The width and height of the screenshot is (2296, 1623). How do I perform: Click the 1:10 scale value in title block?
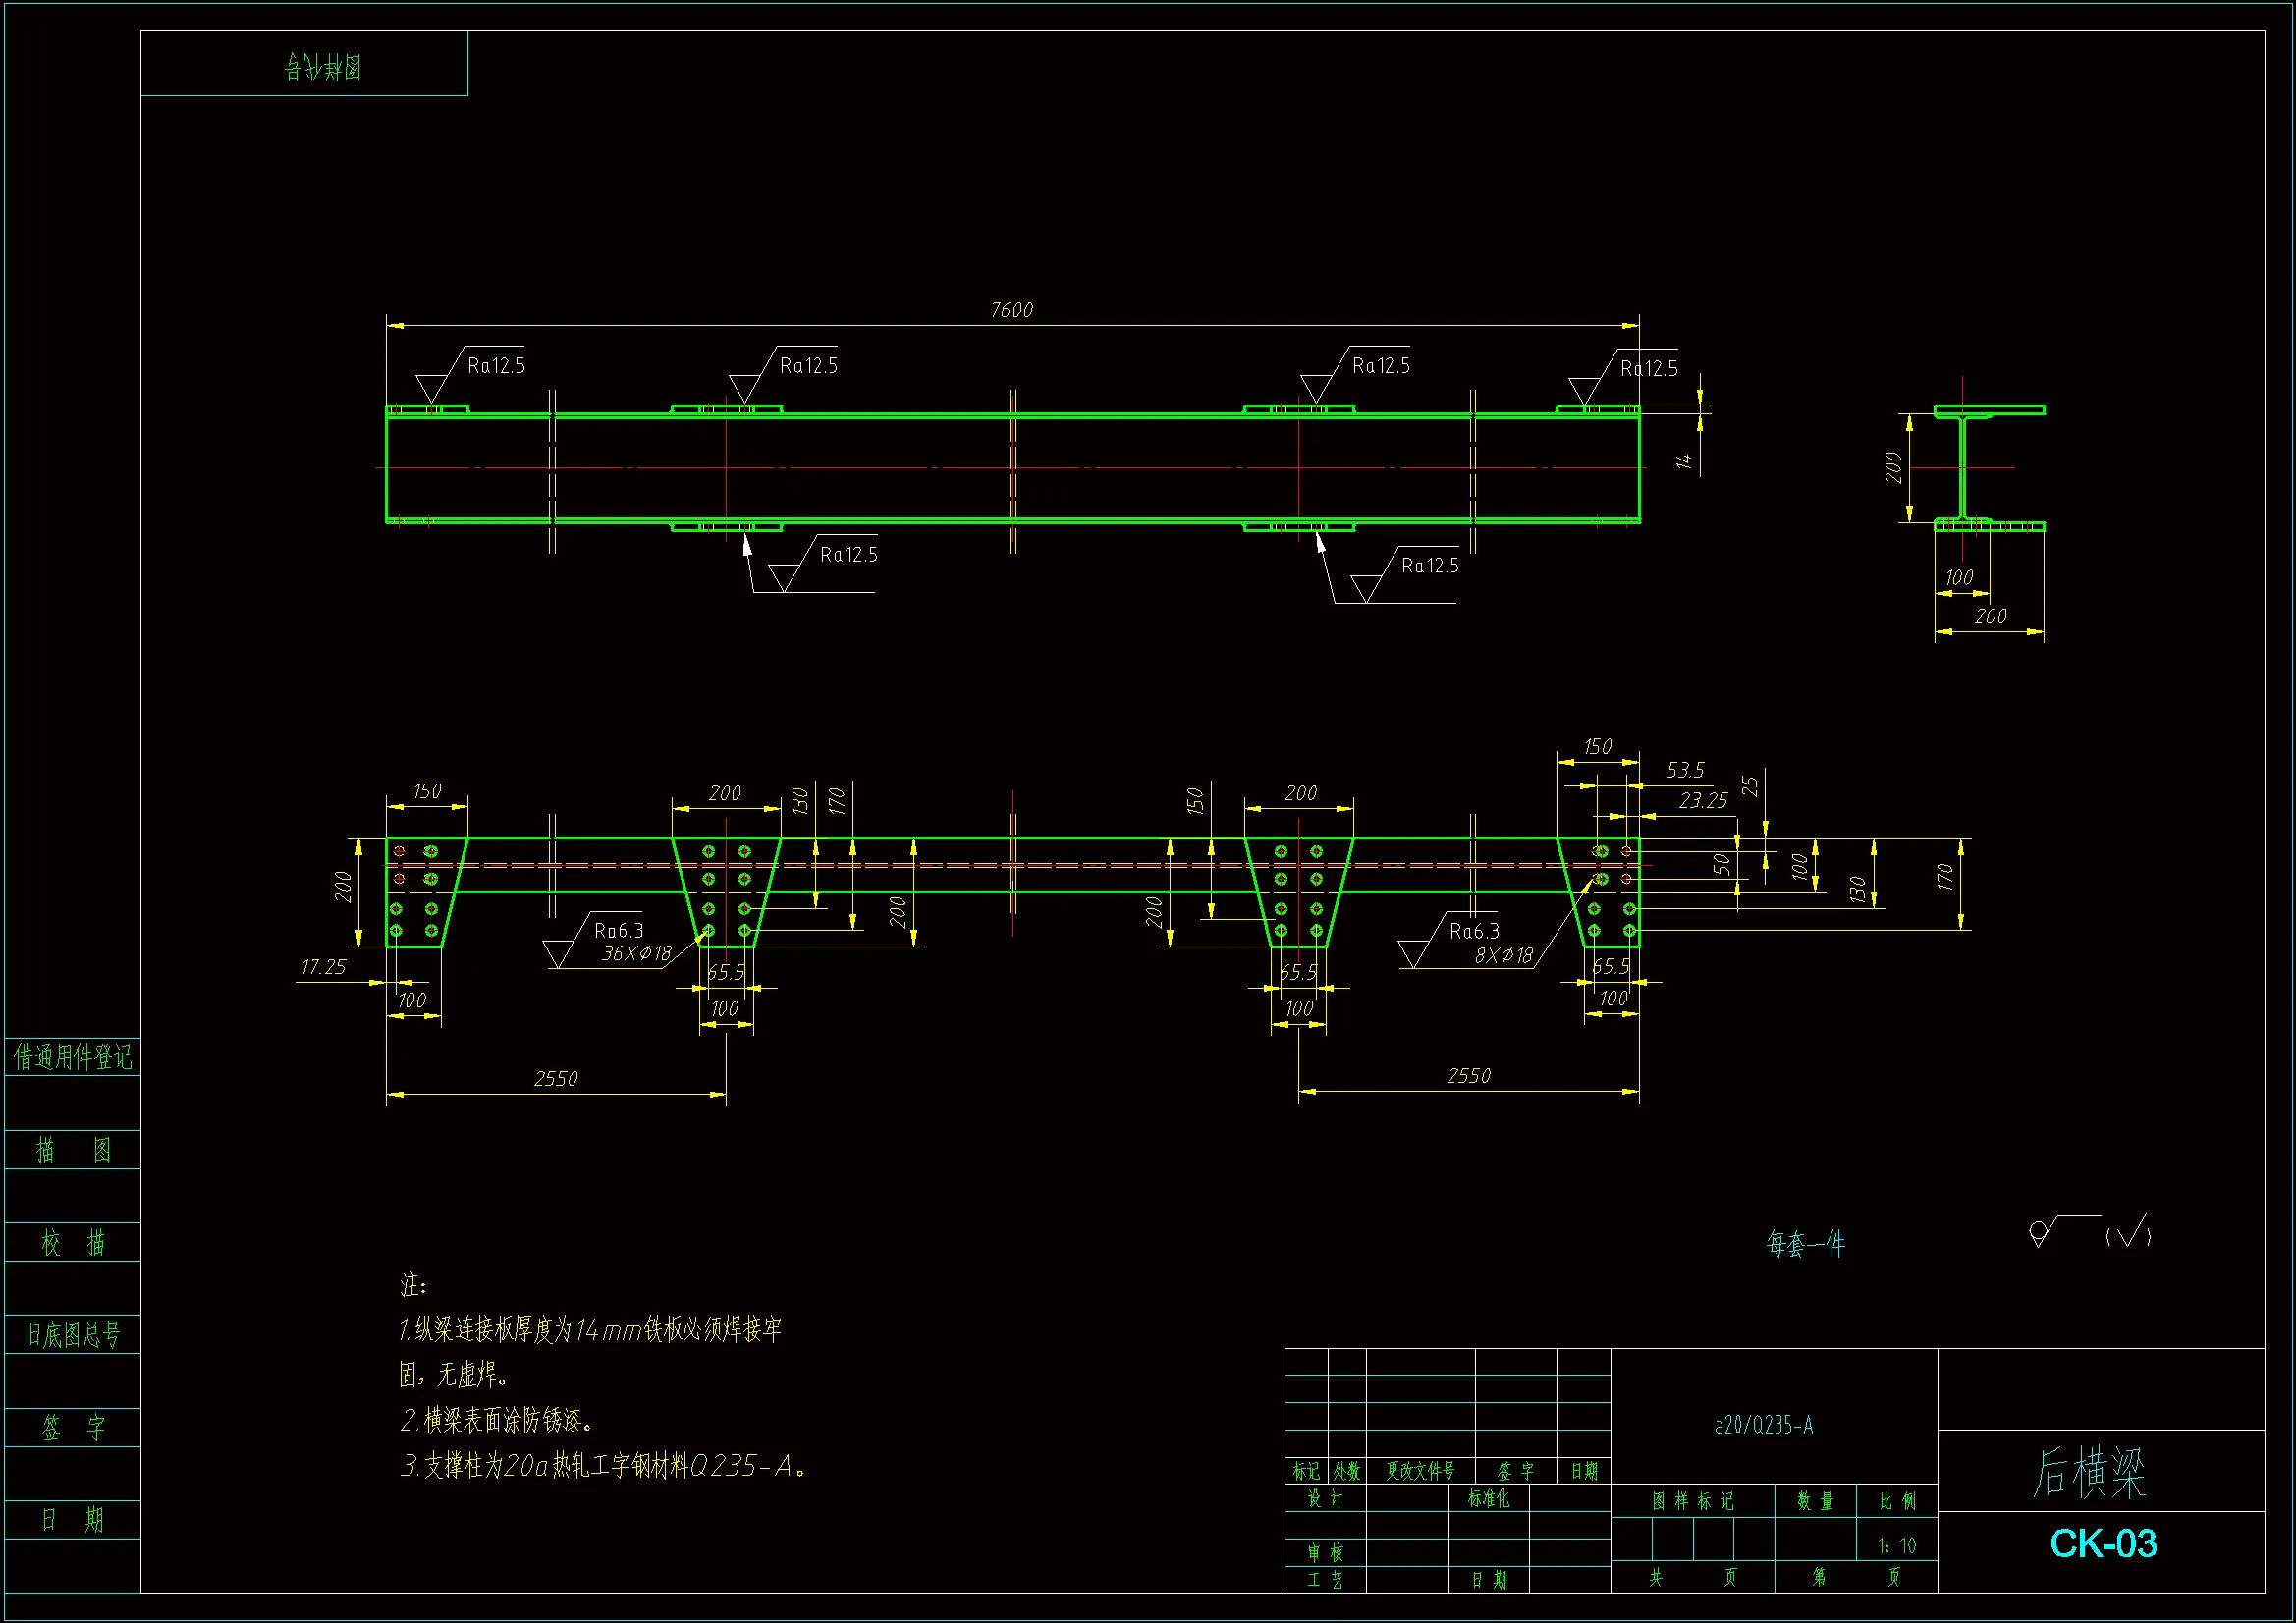click(1896, 1546)
